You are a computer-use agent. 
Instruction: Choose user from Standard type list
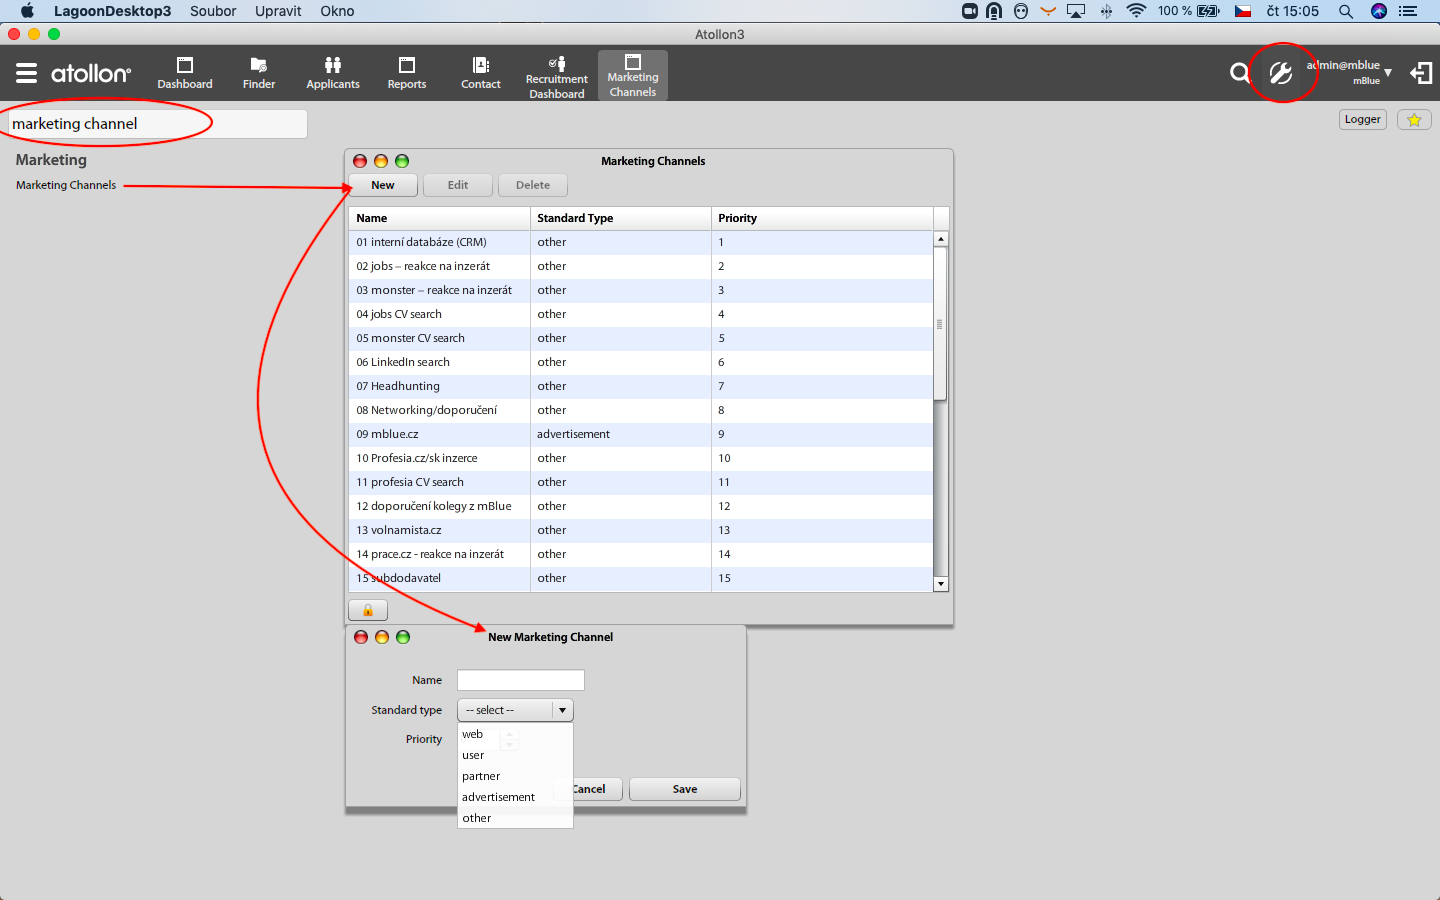click(x=515, y=755)
